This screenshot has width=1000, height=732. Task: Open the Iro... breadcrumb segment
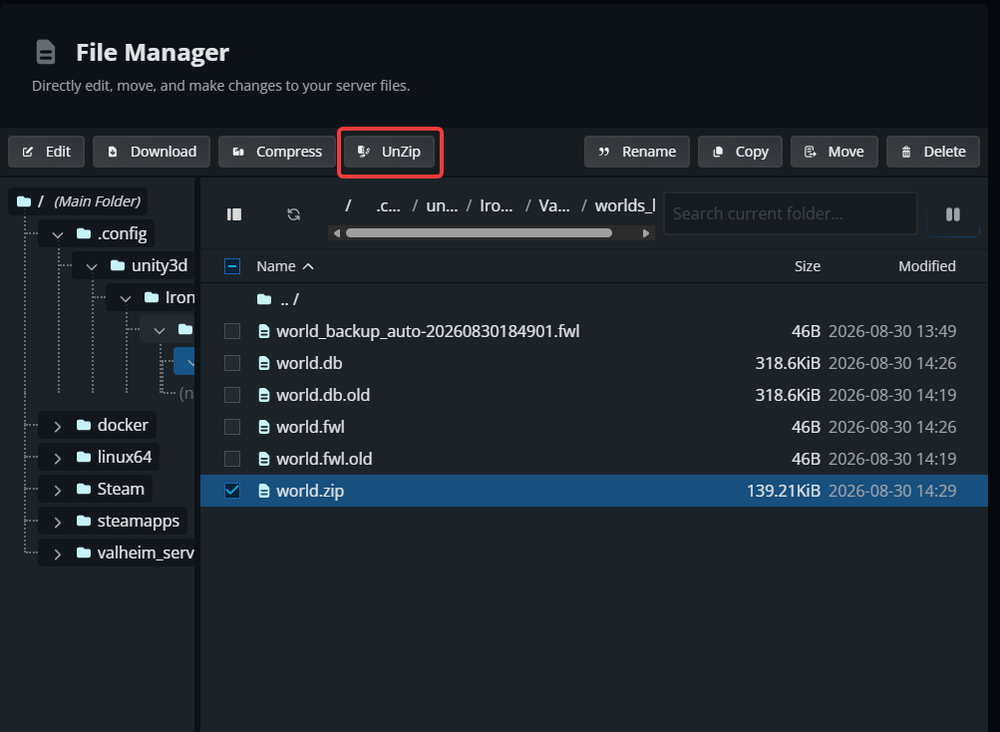tap(496, 205)
